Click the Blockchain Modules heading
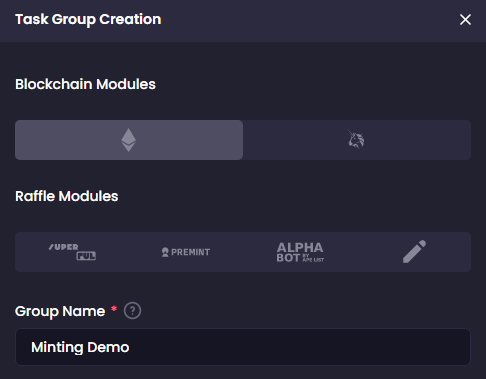This screenshot has width=486, height=379. click(85, 84)
